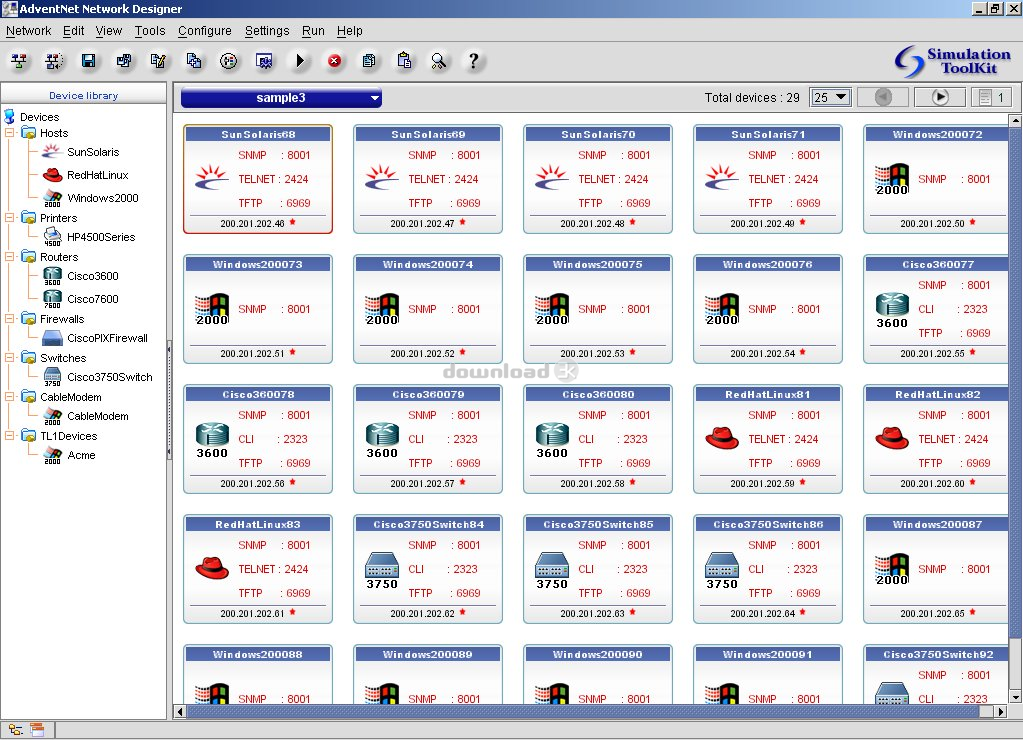
Task: Start the simulation with the black play icon
Action: [299, 61]
